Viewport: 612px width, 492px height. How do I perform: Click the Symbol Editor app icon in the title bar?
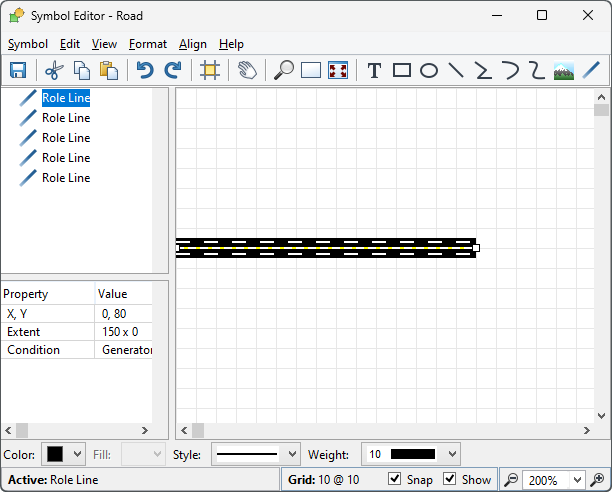[16, 16]
